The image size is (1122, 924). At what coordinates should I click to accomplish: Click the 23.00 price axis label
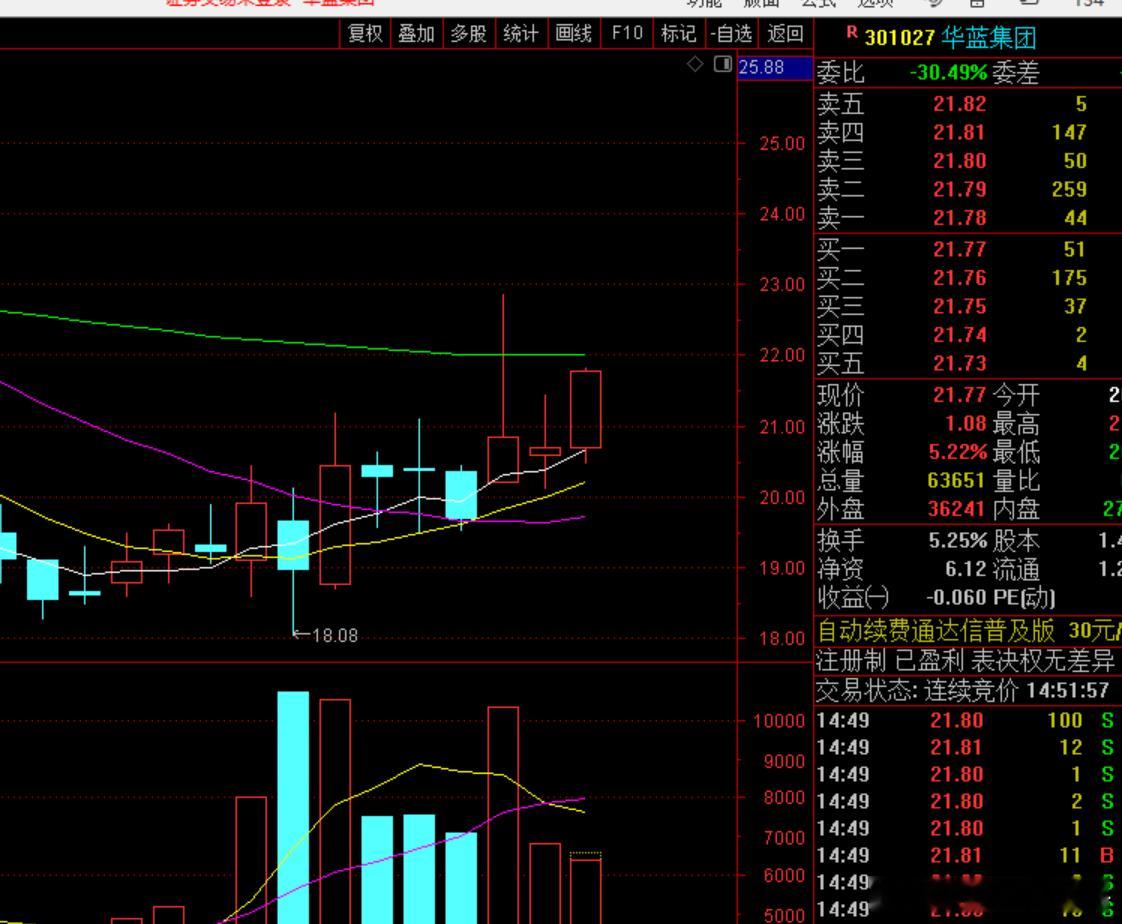[782, 285]
